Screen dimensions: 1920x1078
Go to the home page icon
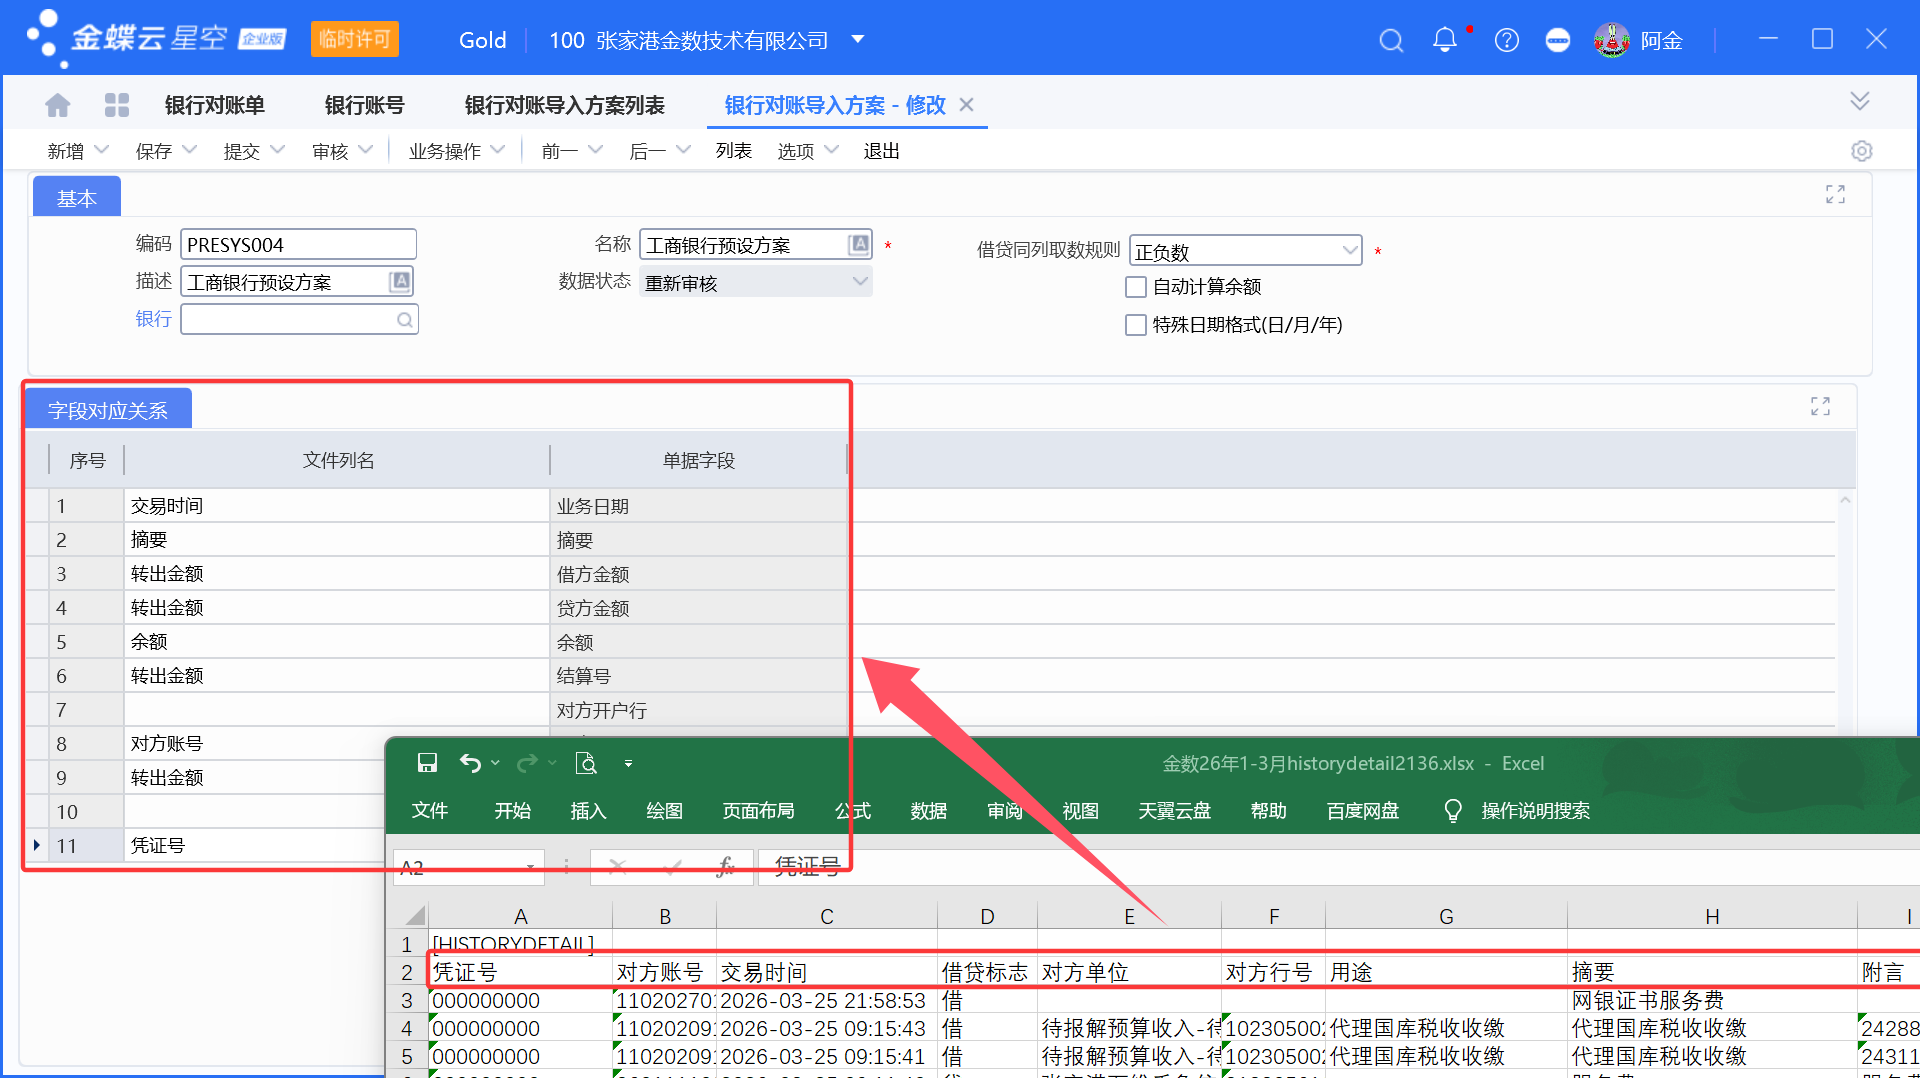(x=58, y=105)
